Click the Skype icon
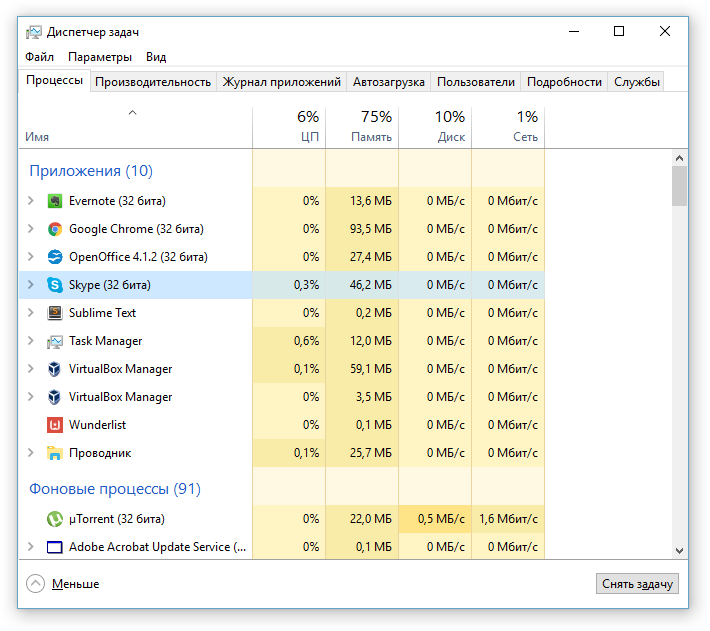 click(55, 285)
